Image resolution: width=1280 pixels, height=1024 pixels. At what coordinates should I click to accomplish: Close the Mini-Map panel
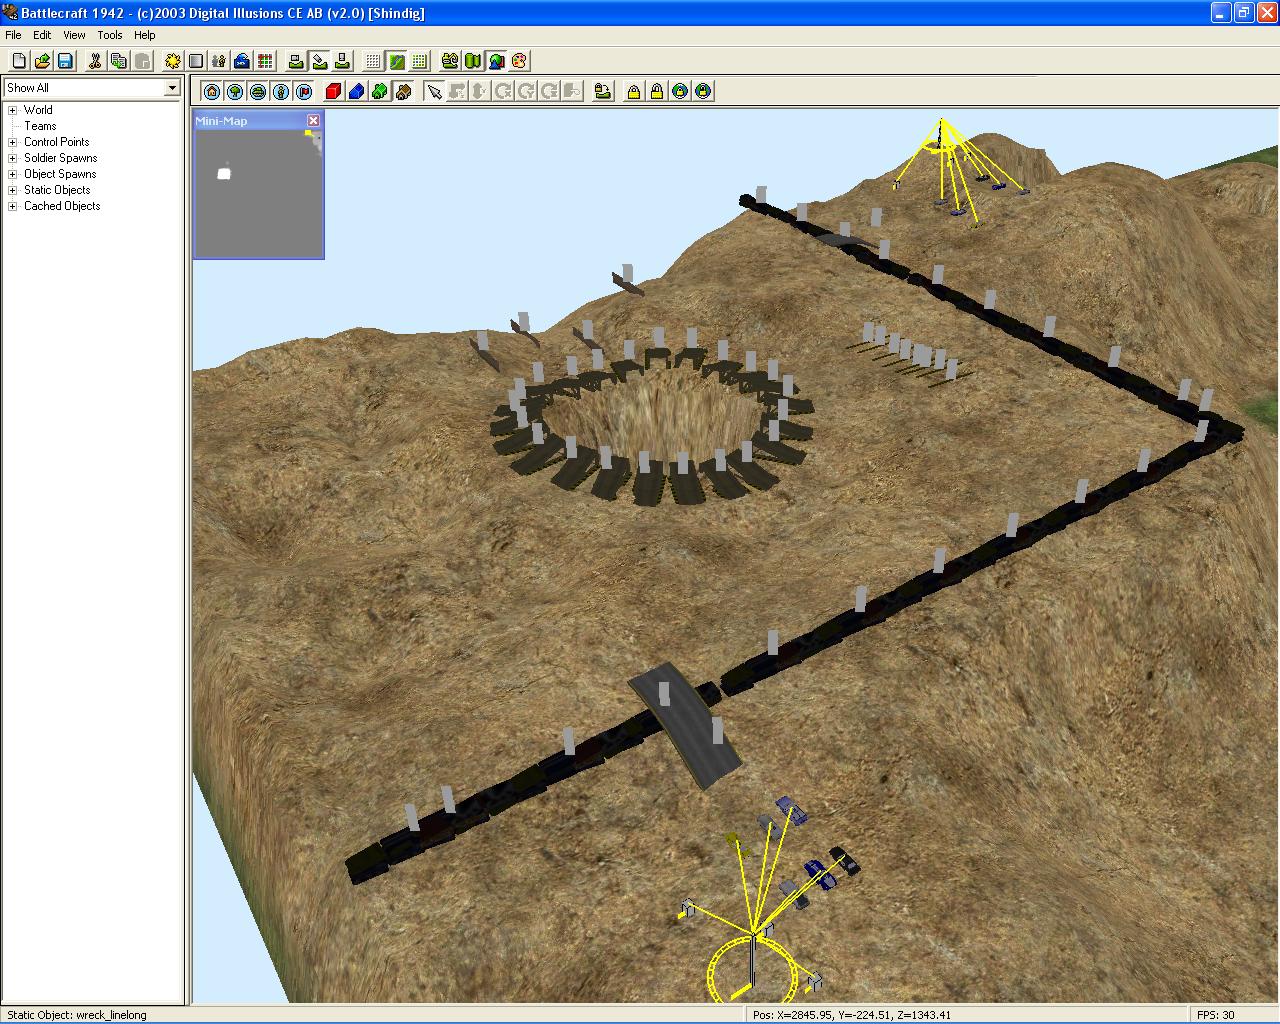(x=313, y=120)
